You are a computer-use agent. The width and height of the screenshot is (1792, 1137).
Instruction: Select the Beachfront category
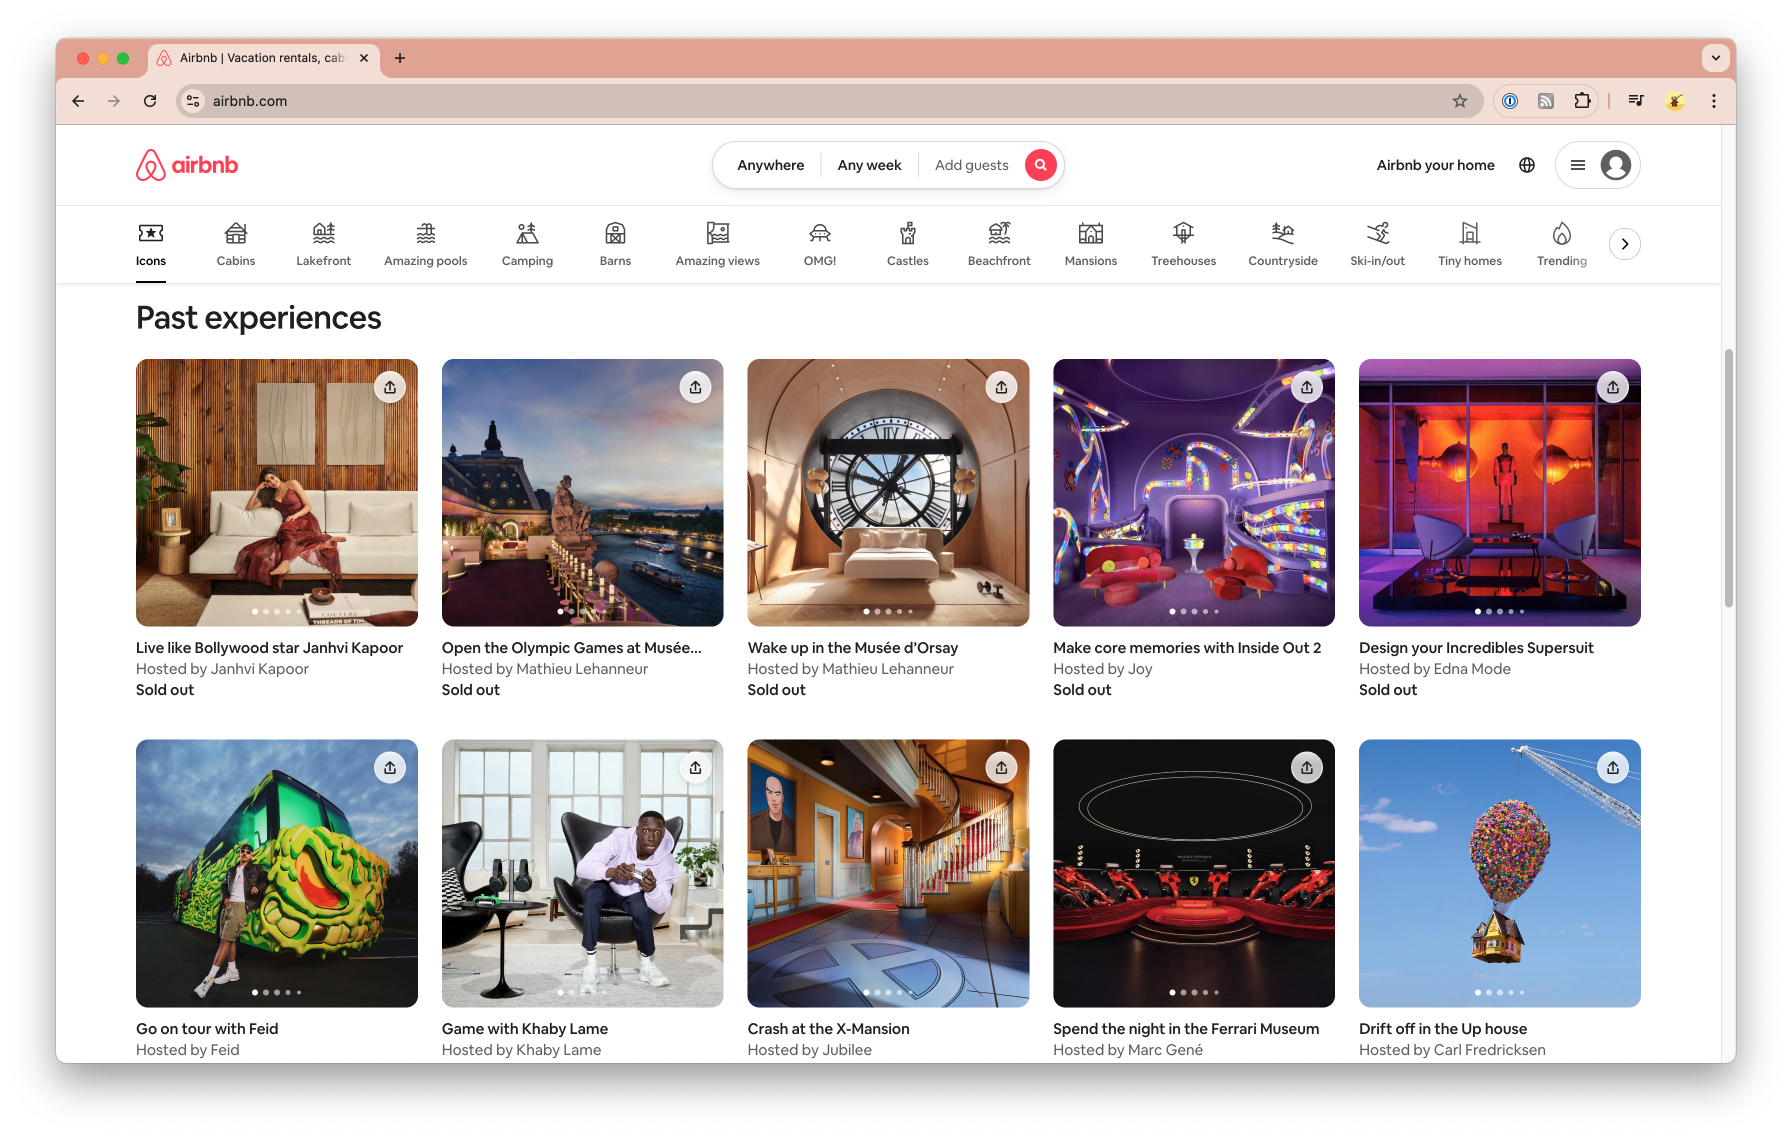click(x=999, y=245)
